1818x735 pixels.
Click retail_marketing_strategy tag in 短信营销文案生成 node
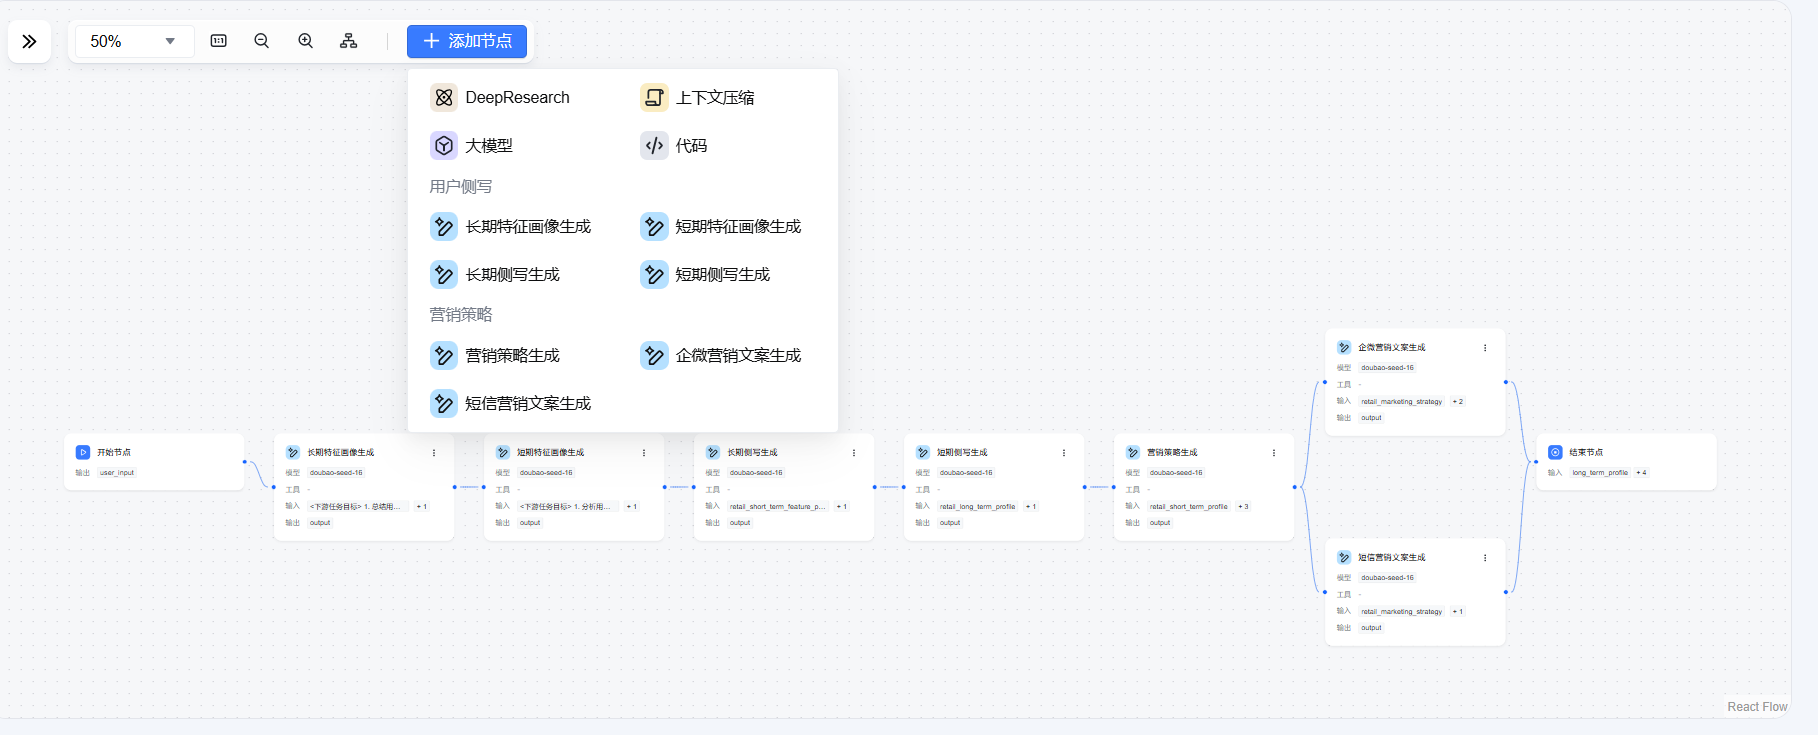tap(1401, 612)
